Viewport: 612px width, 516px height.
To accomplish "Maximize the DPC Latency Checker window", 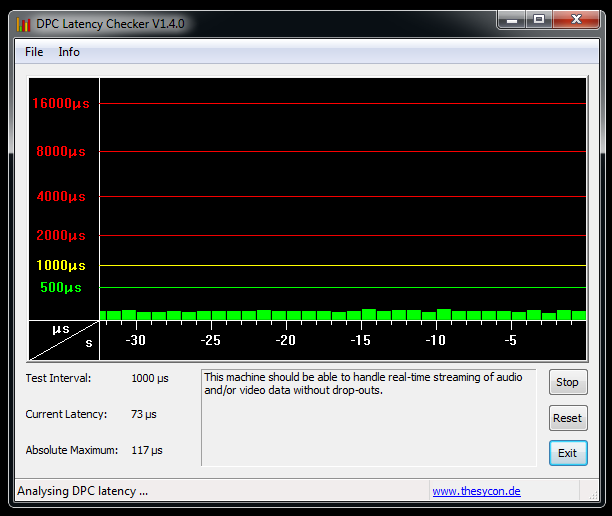I will pos(539,20).
